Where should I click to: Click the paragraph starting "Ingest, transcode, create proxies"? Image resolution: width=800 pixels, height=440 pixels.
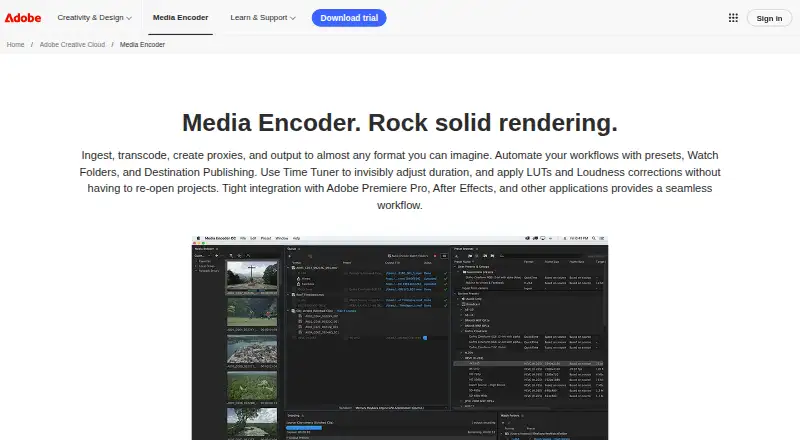(400, 180)
